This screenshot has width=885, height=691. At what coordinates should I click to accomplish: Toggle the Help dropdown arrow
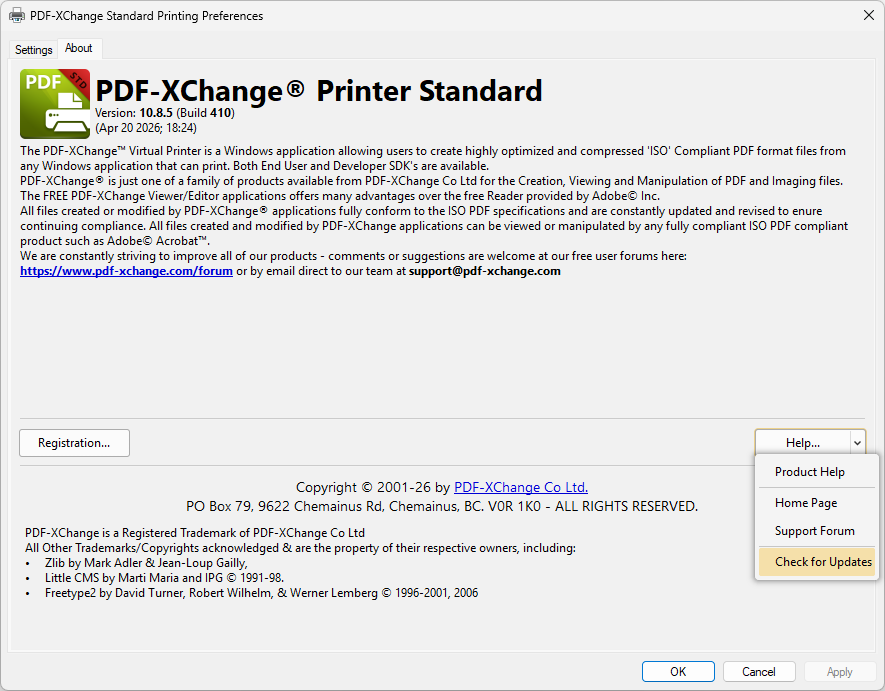[x=857, y=443]
